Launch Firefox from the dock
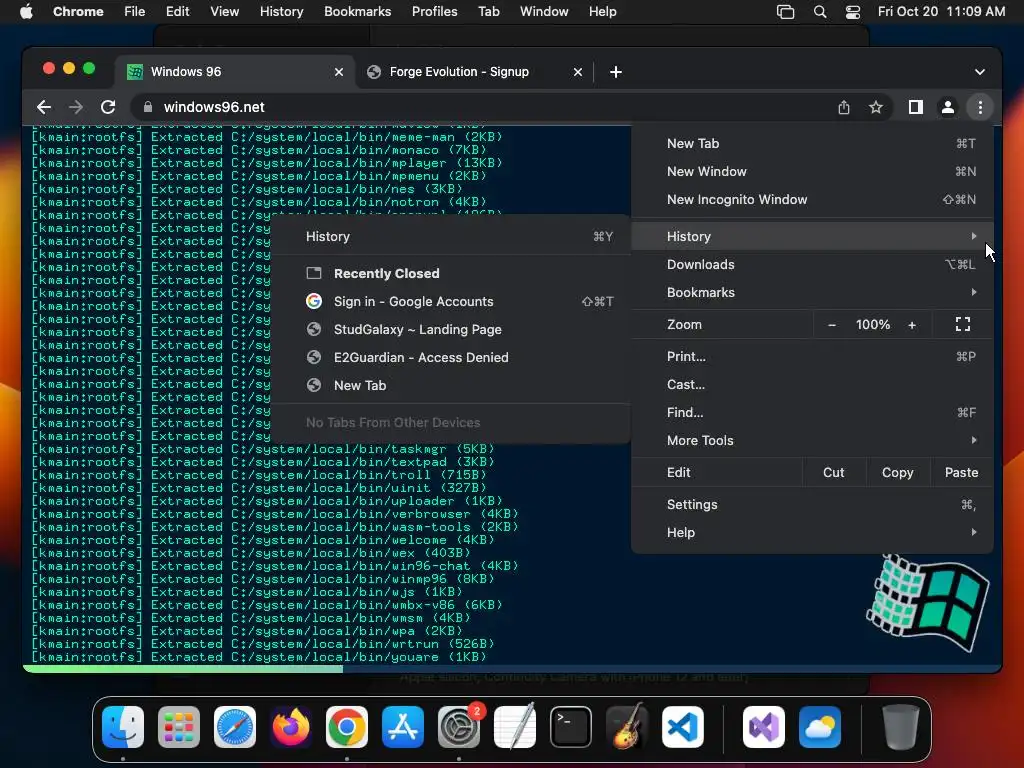 (291, 727)
